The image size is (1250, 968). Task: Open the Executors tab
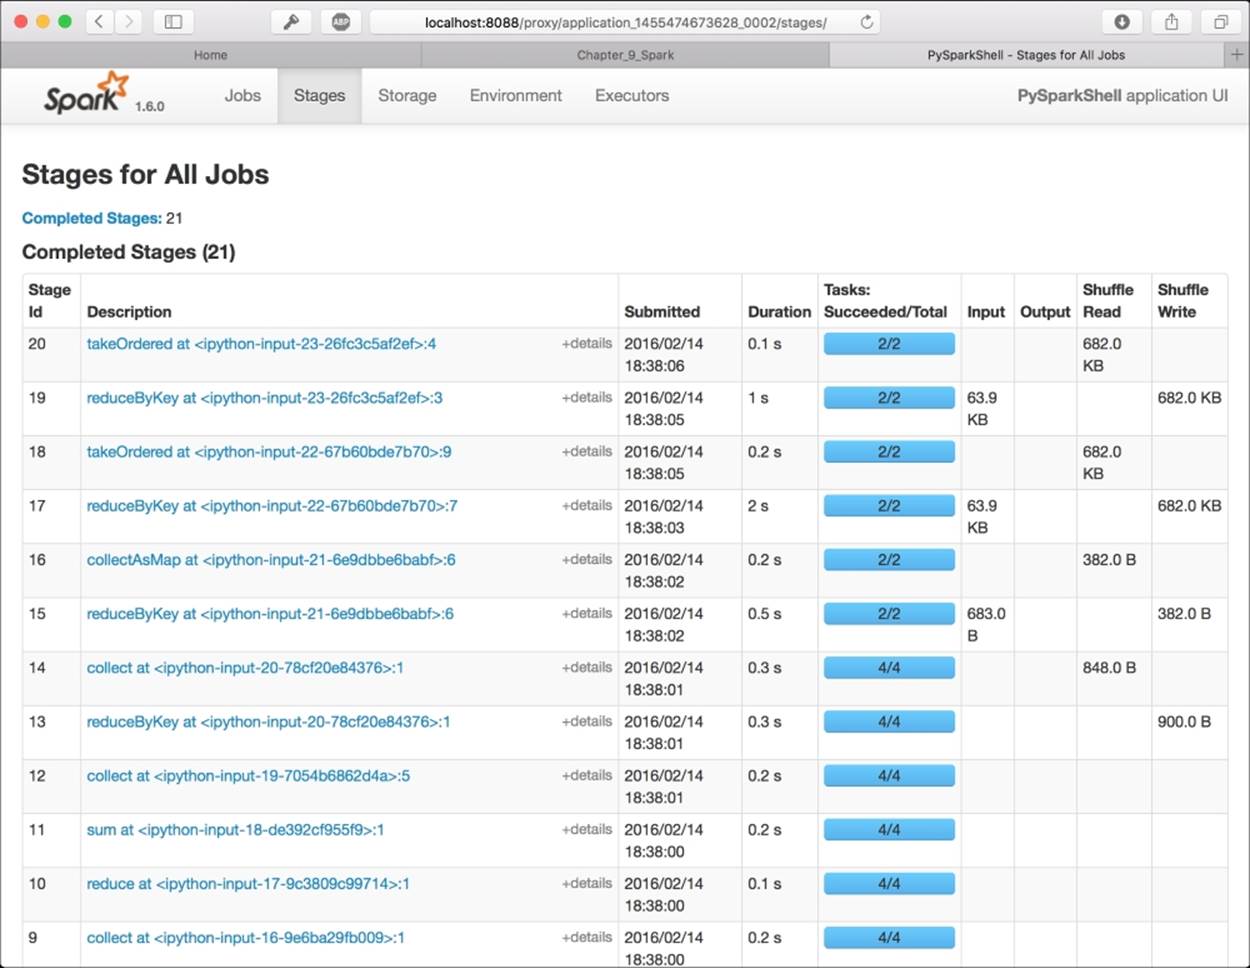[x=632, y=96]
